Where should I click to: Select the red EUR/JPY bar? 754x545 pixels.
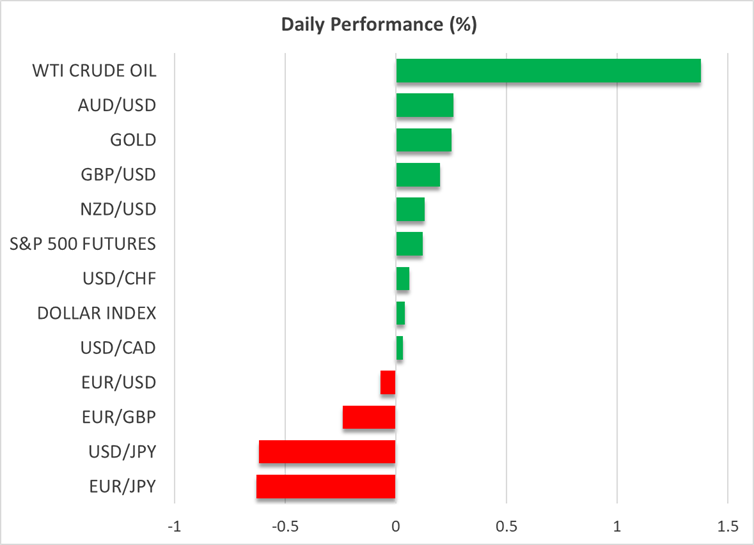click(326, 487)
